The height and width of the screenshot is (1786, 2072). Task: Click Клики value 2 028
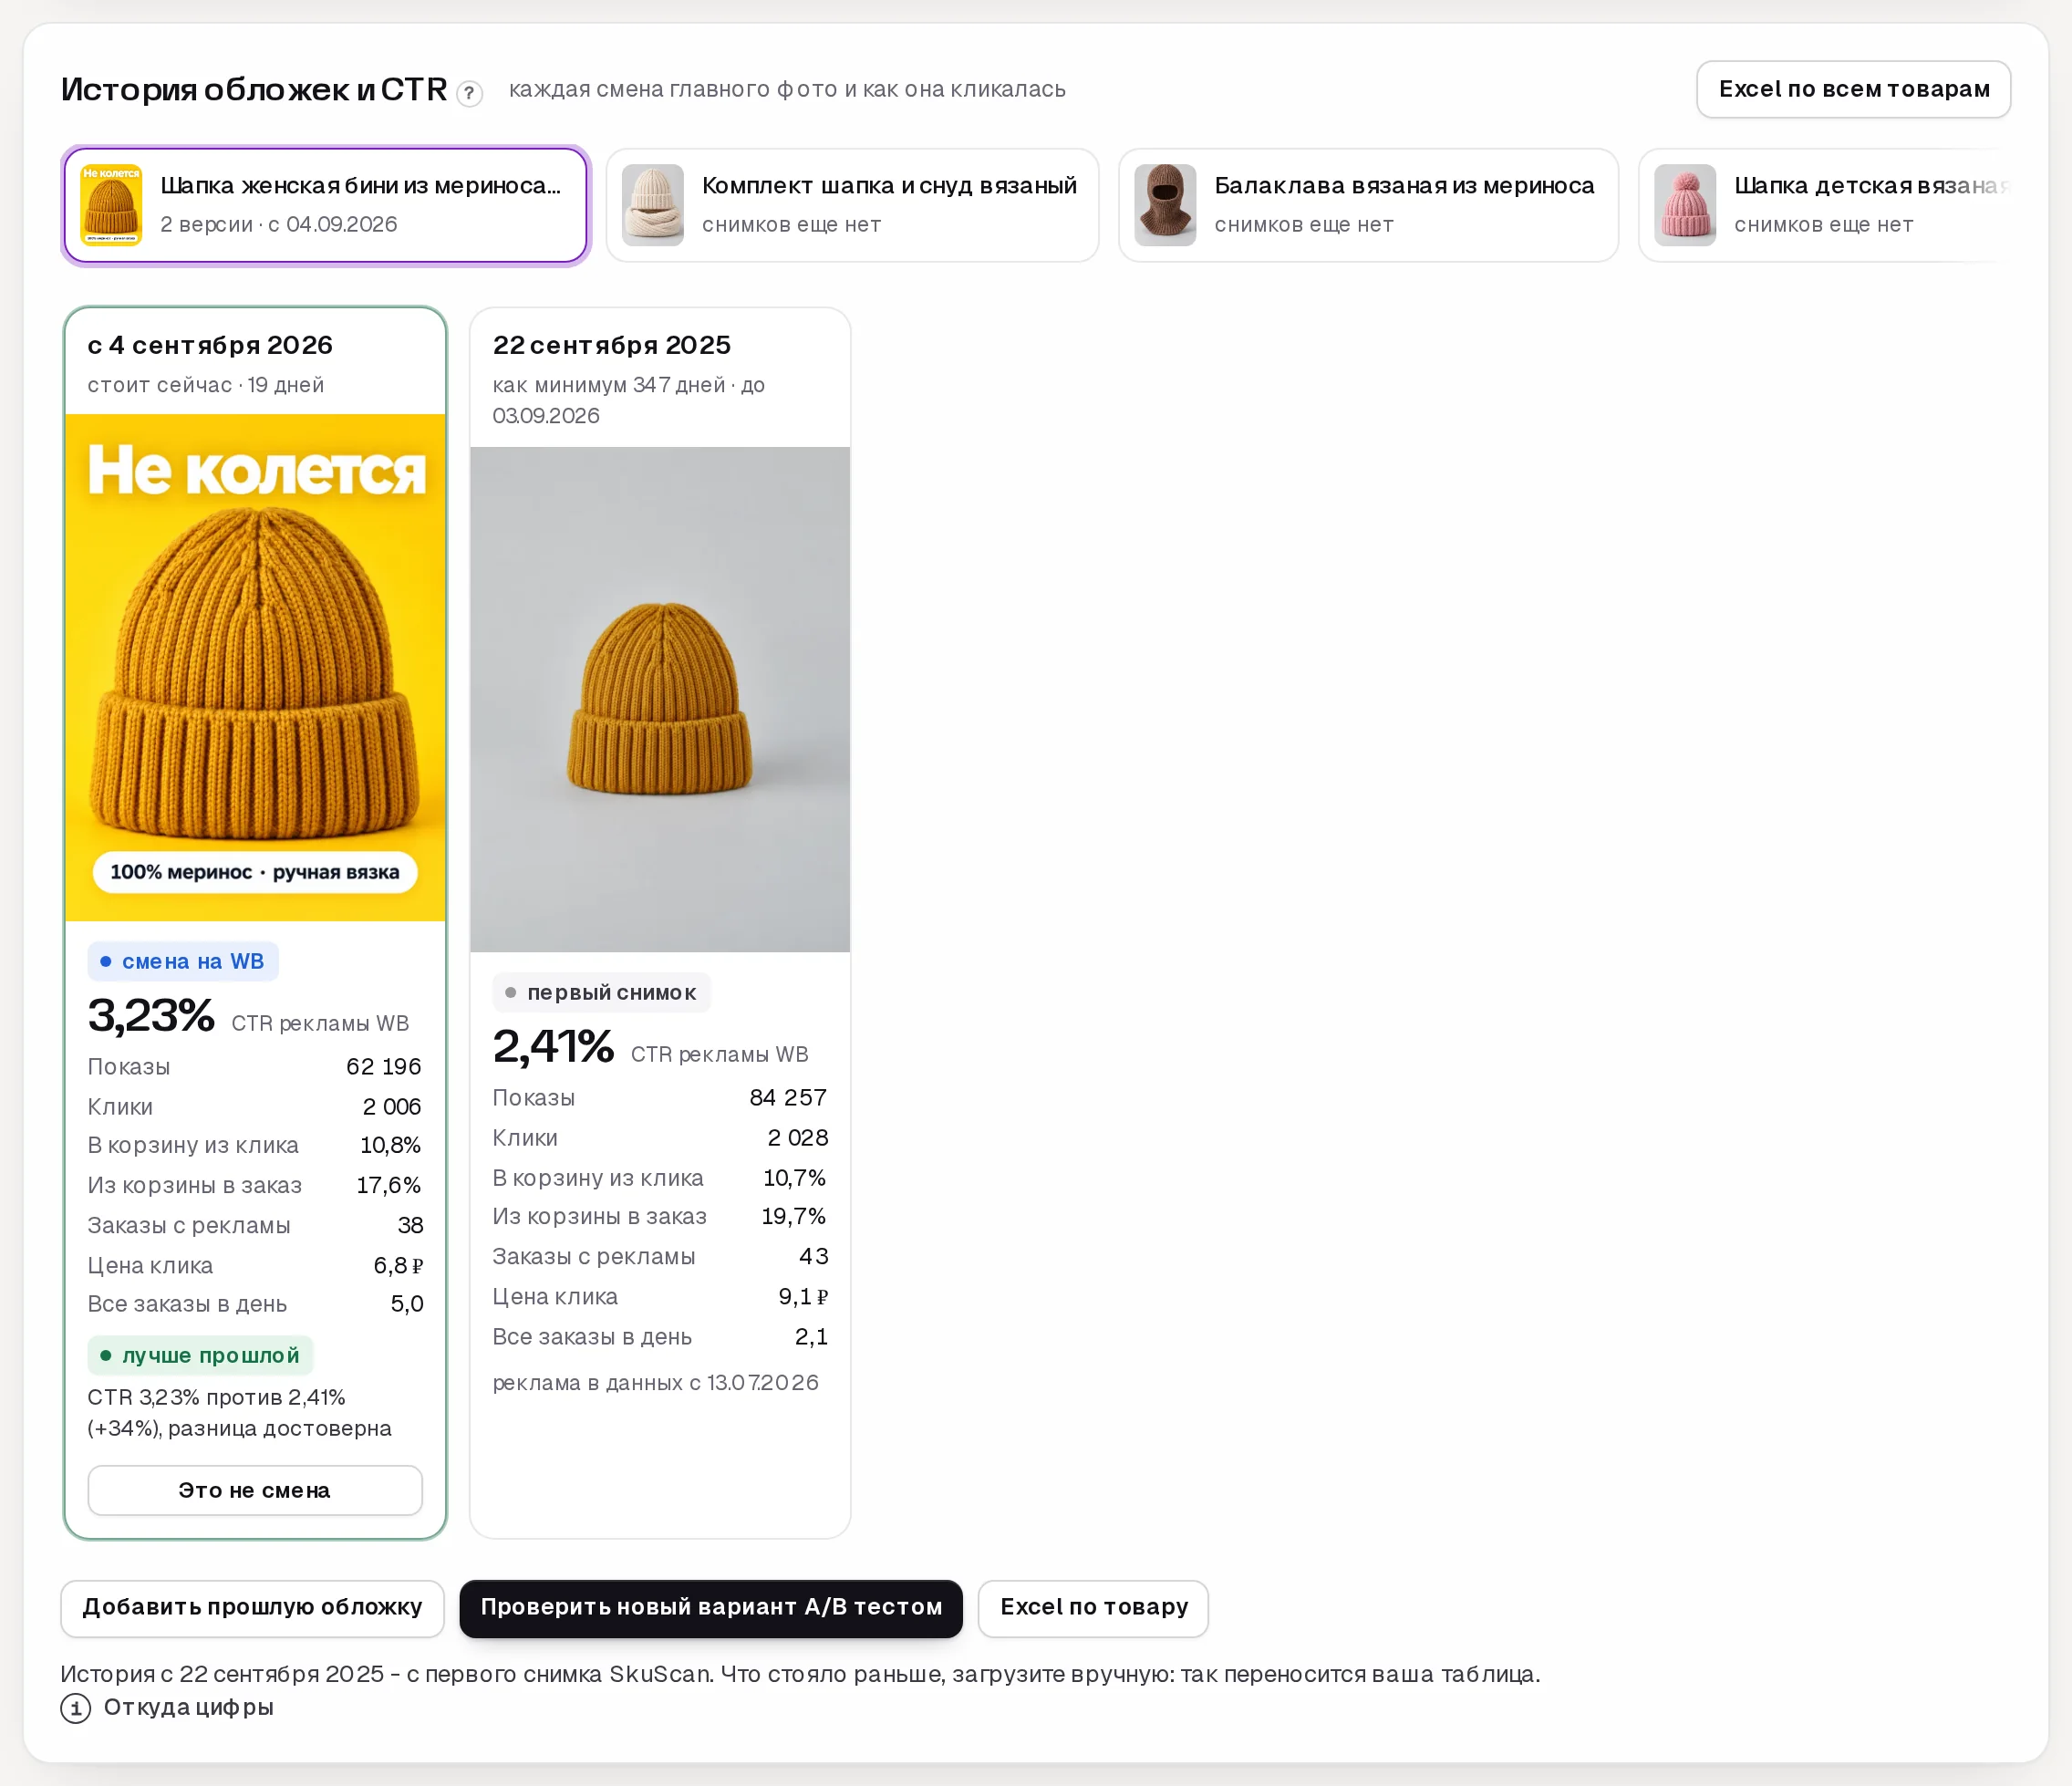tap(798, 1137)
